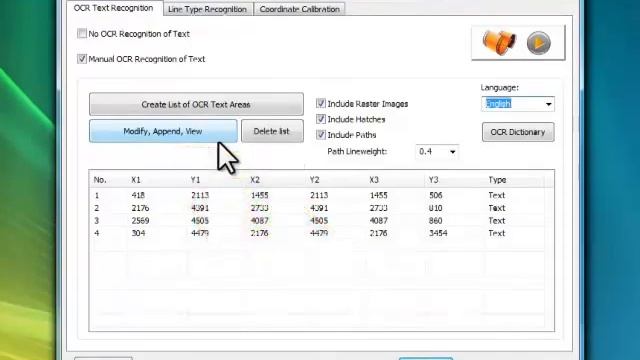
Task: Toggle the Include Hatches checkbox
Action: click(321, 119)
